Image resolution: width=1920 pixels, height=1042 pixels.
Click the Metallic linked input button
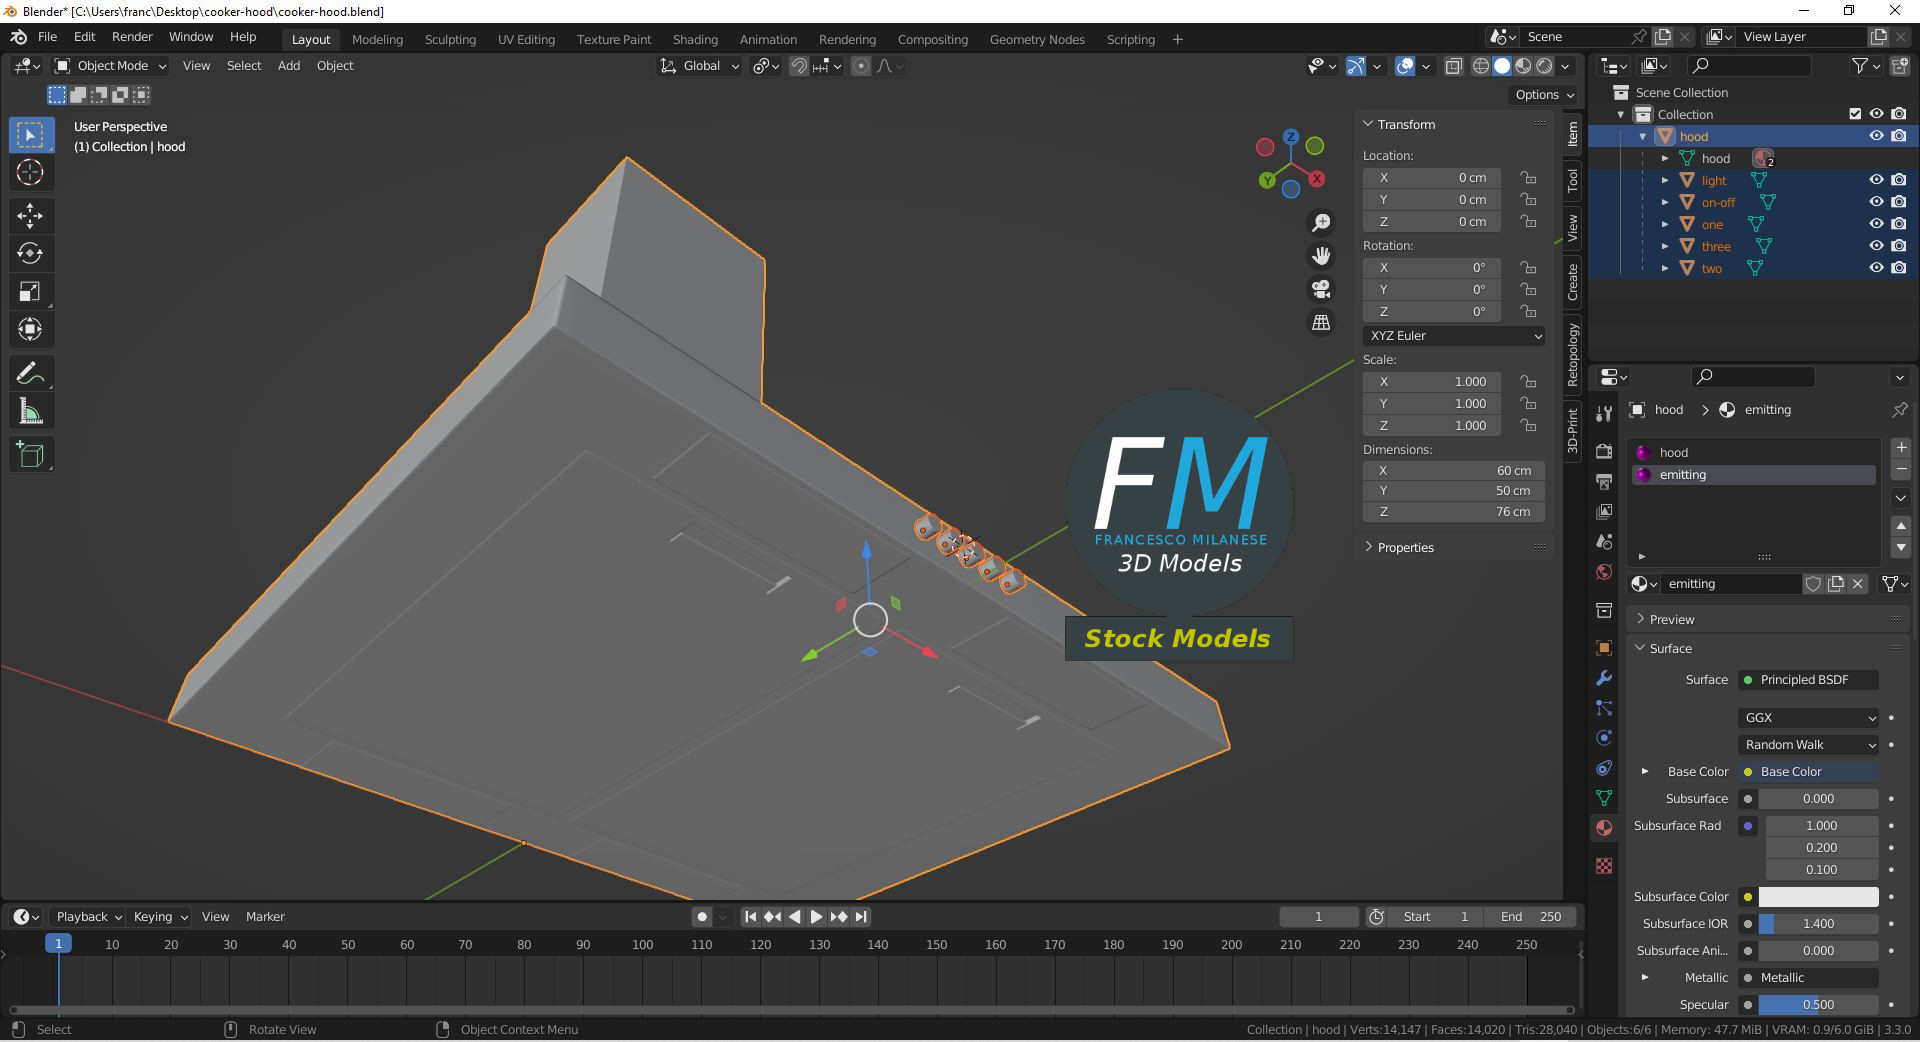1809,978
